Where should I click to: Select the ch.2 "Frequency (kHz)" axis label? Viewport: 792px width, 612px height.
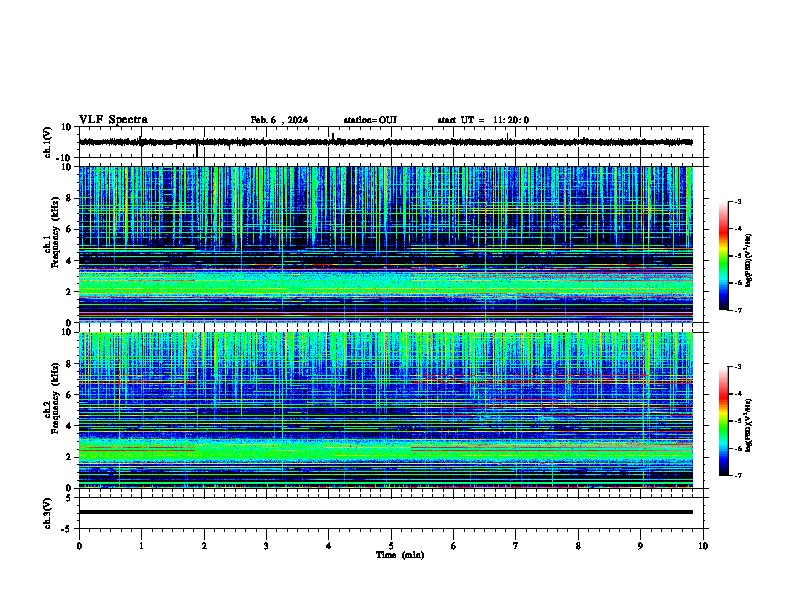click(x=55, y=398)
